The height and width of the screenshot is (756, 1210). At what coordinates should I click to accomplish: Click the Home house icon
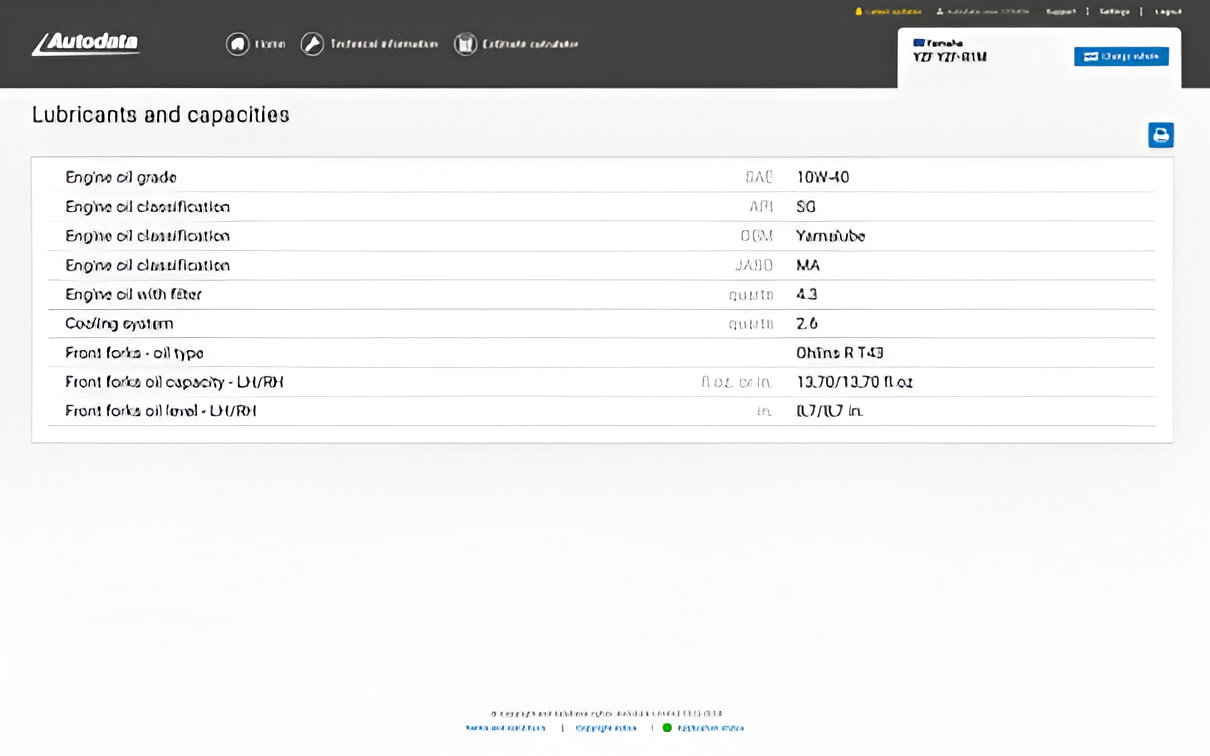(237, 44)
